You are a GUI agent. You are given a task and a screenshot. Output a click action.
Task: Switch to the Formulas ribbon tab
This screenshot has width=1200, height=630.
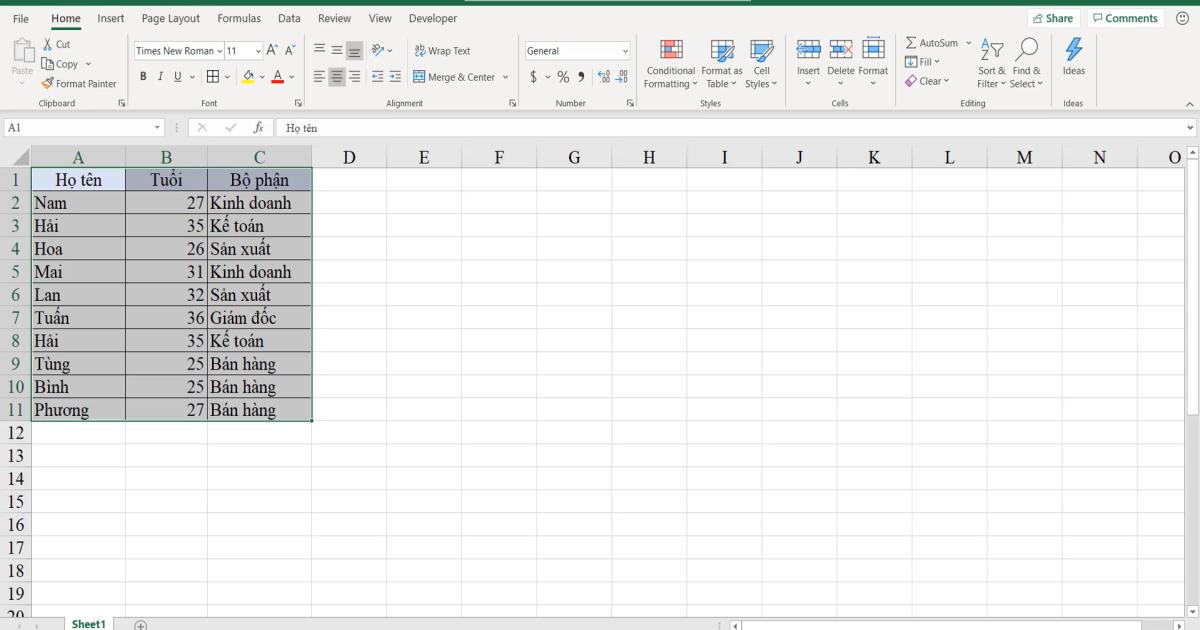239,18
